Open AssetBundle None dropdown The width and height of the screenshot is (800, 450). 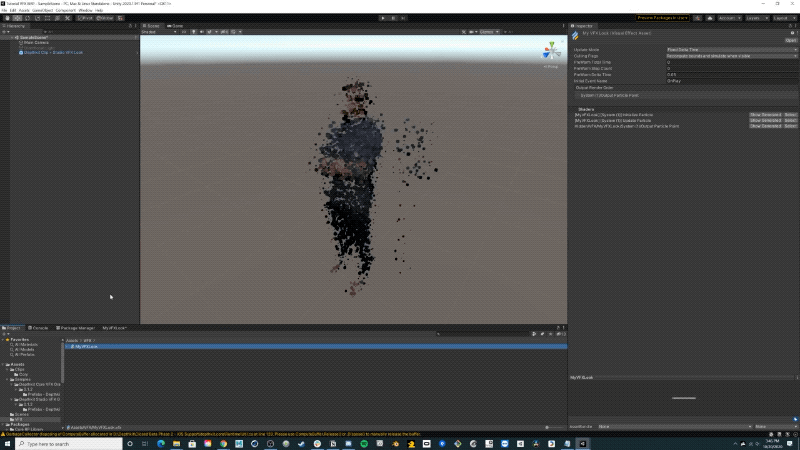[x=675, y=427]
